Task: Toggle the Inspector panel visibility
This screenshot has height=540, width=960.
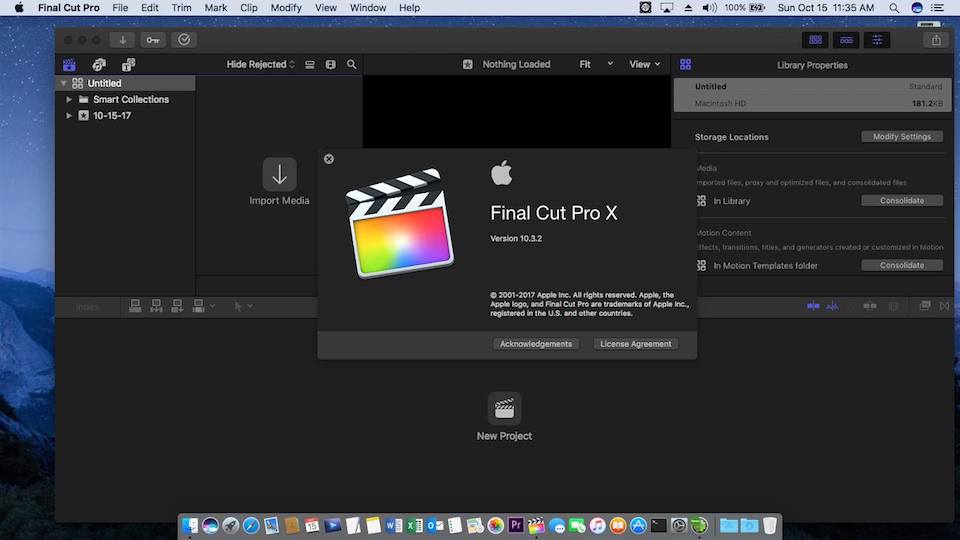Action: pos(877,40)
